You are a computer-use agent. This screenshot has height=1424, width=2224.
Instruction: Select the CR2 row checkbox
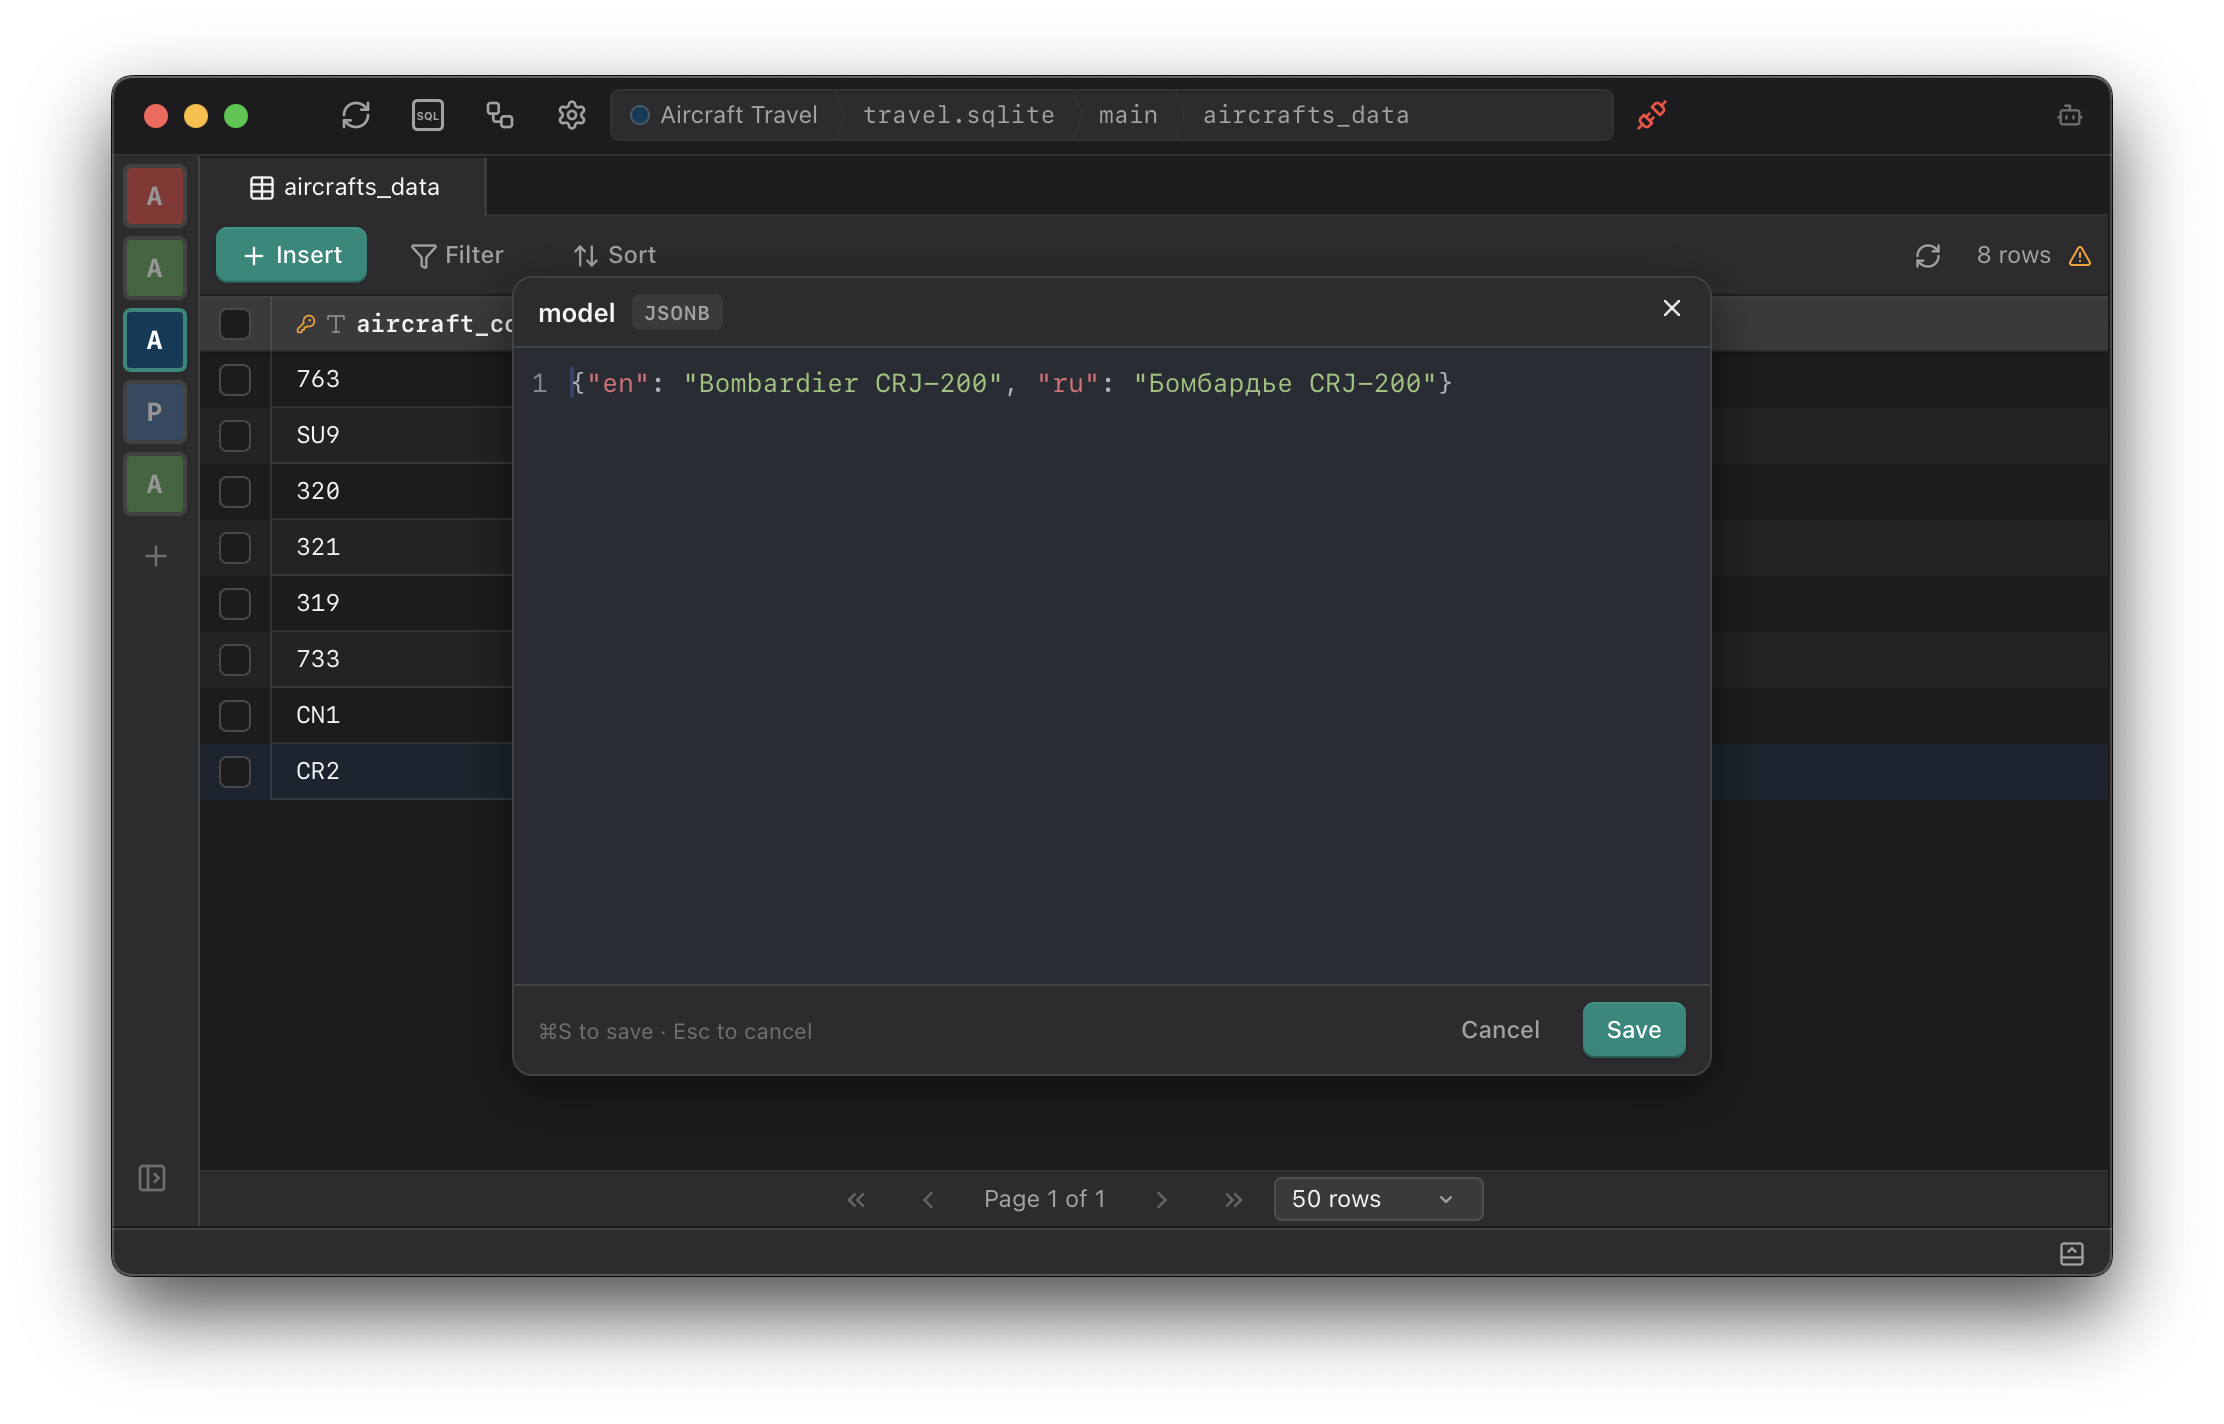pos(235,772)
